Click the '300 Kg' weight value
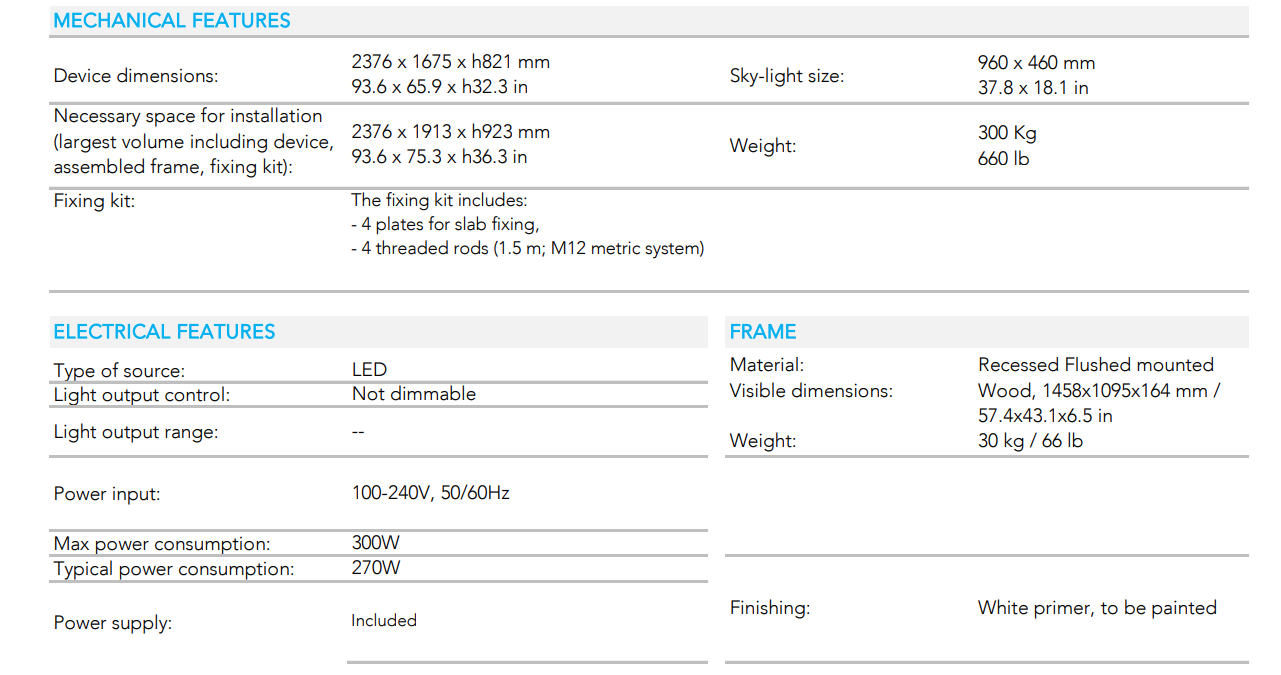Viewport: 1281px width, 675px height. [1007, 133]
